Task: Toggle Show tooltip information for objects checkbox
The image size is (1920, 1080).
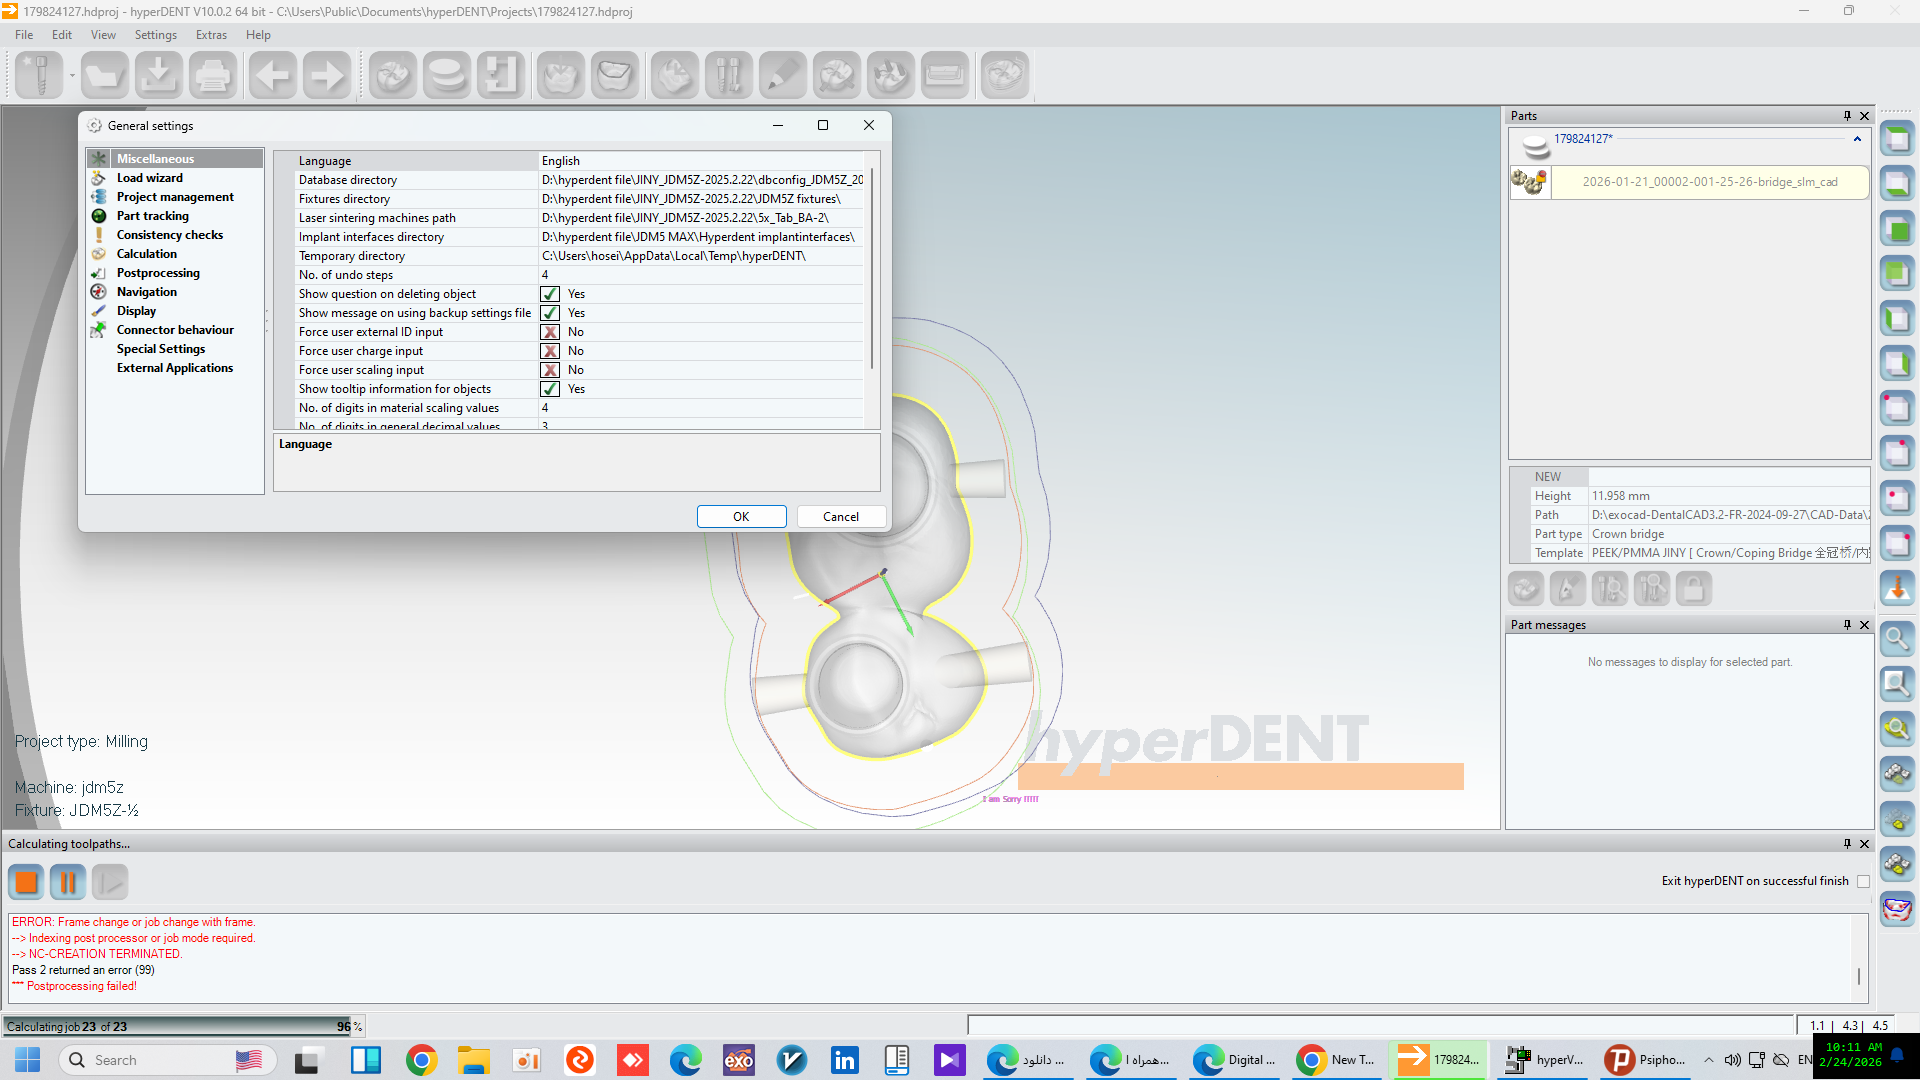Action: (550, 389)
